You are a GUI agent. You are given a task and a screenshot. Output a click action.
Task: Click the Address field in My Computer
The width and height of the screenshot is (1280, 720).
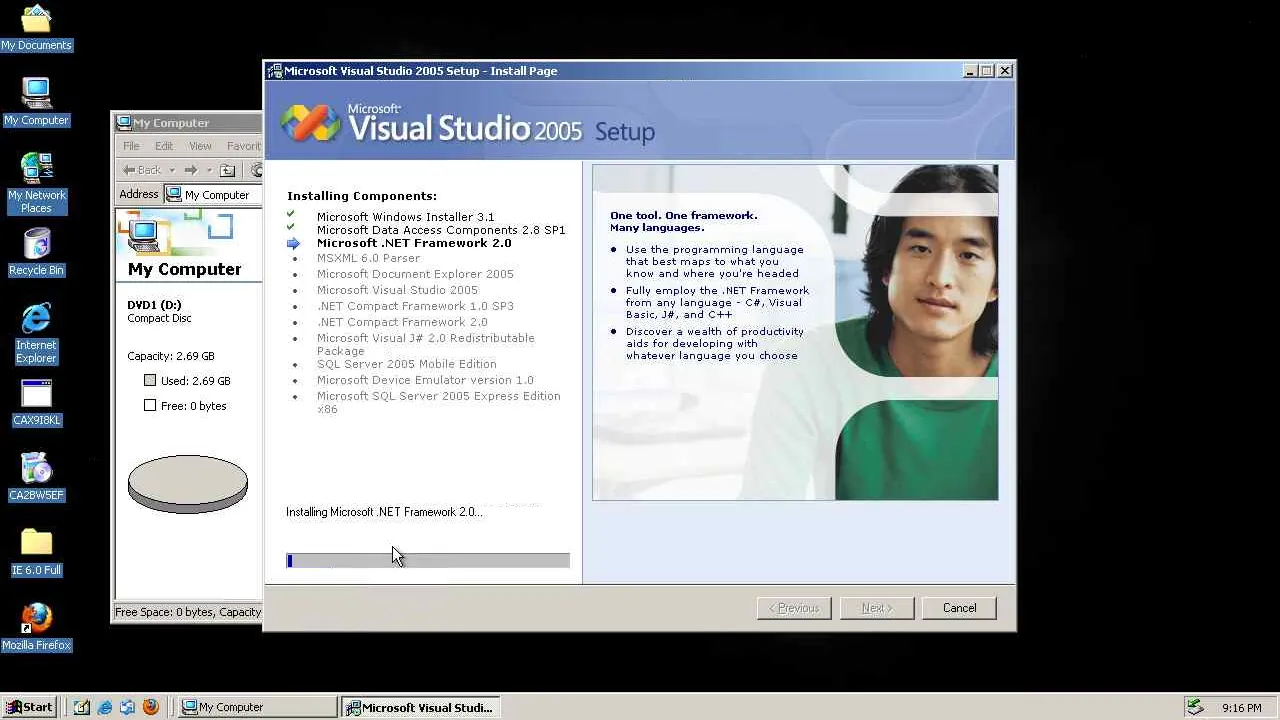coord(214,195)
